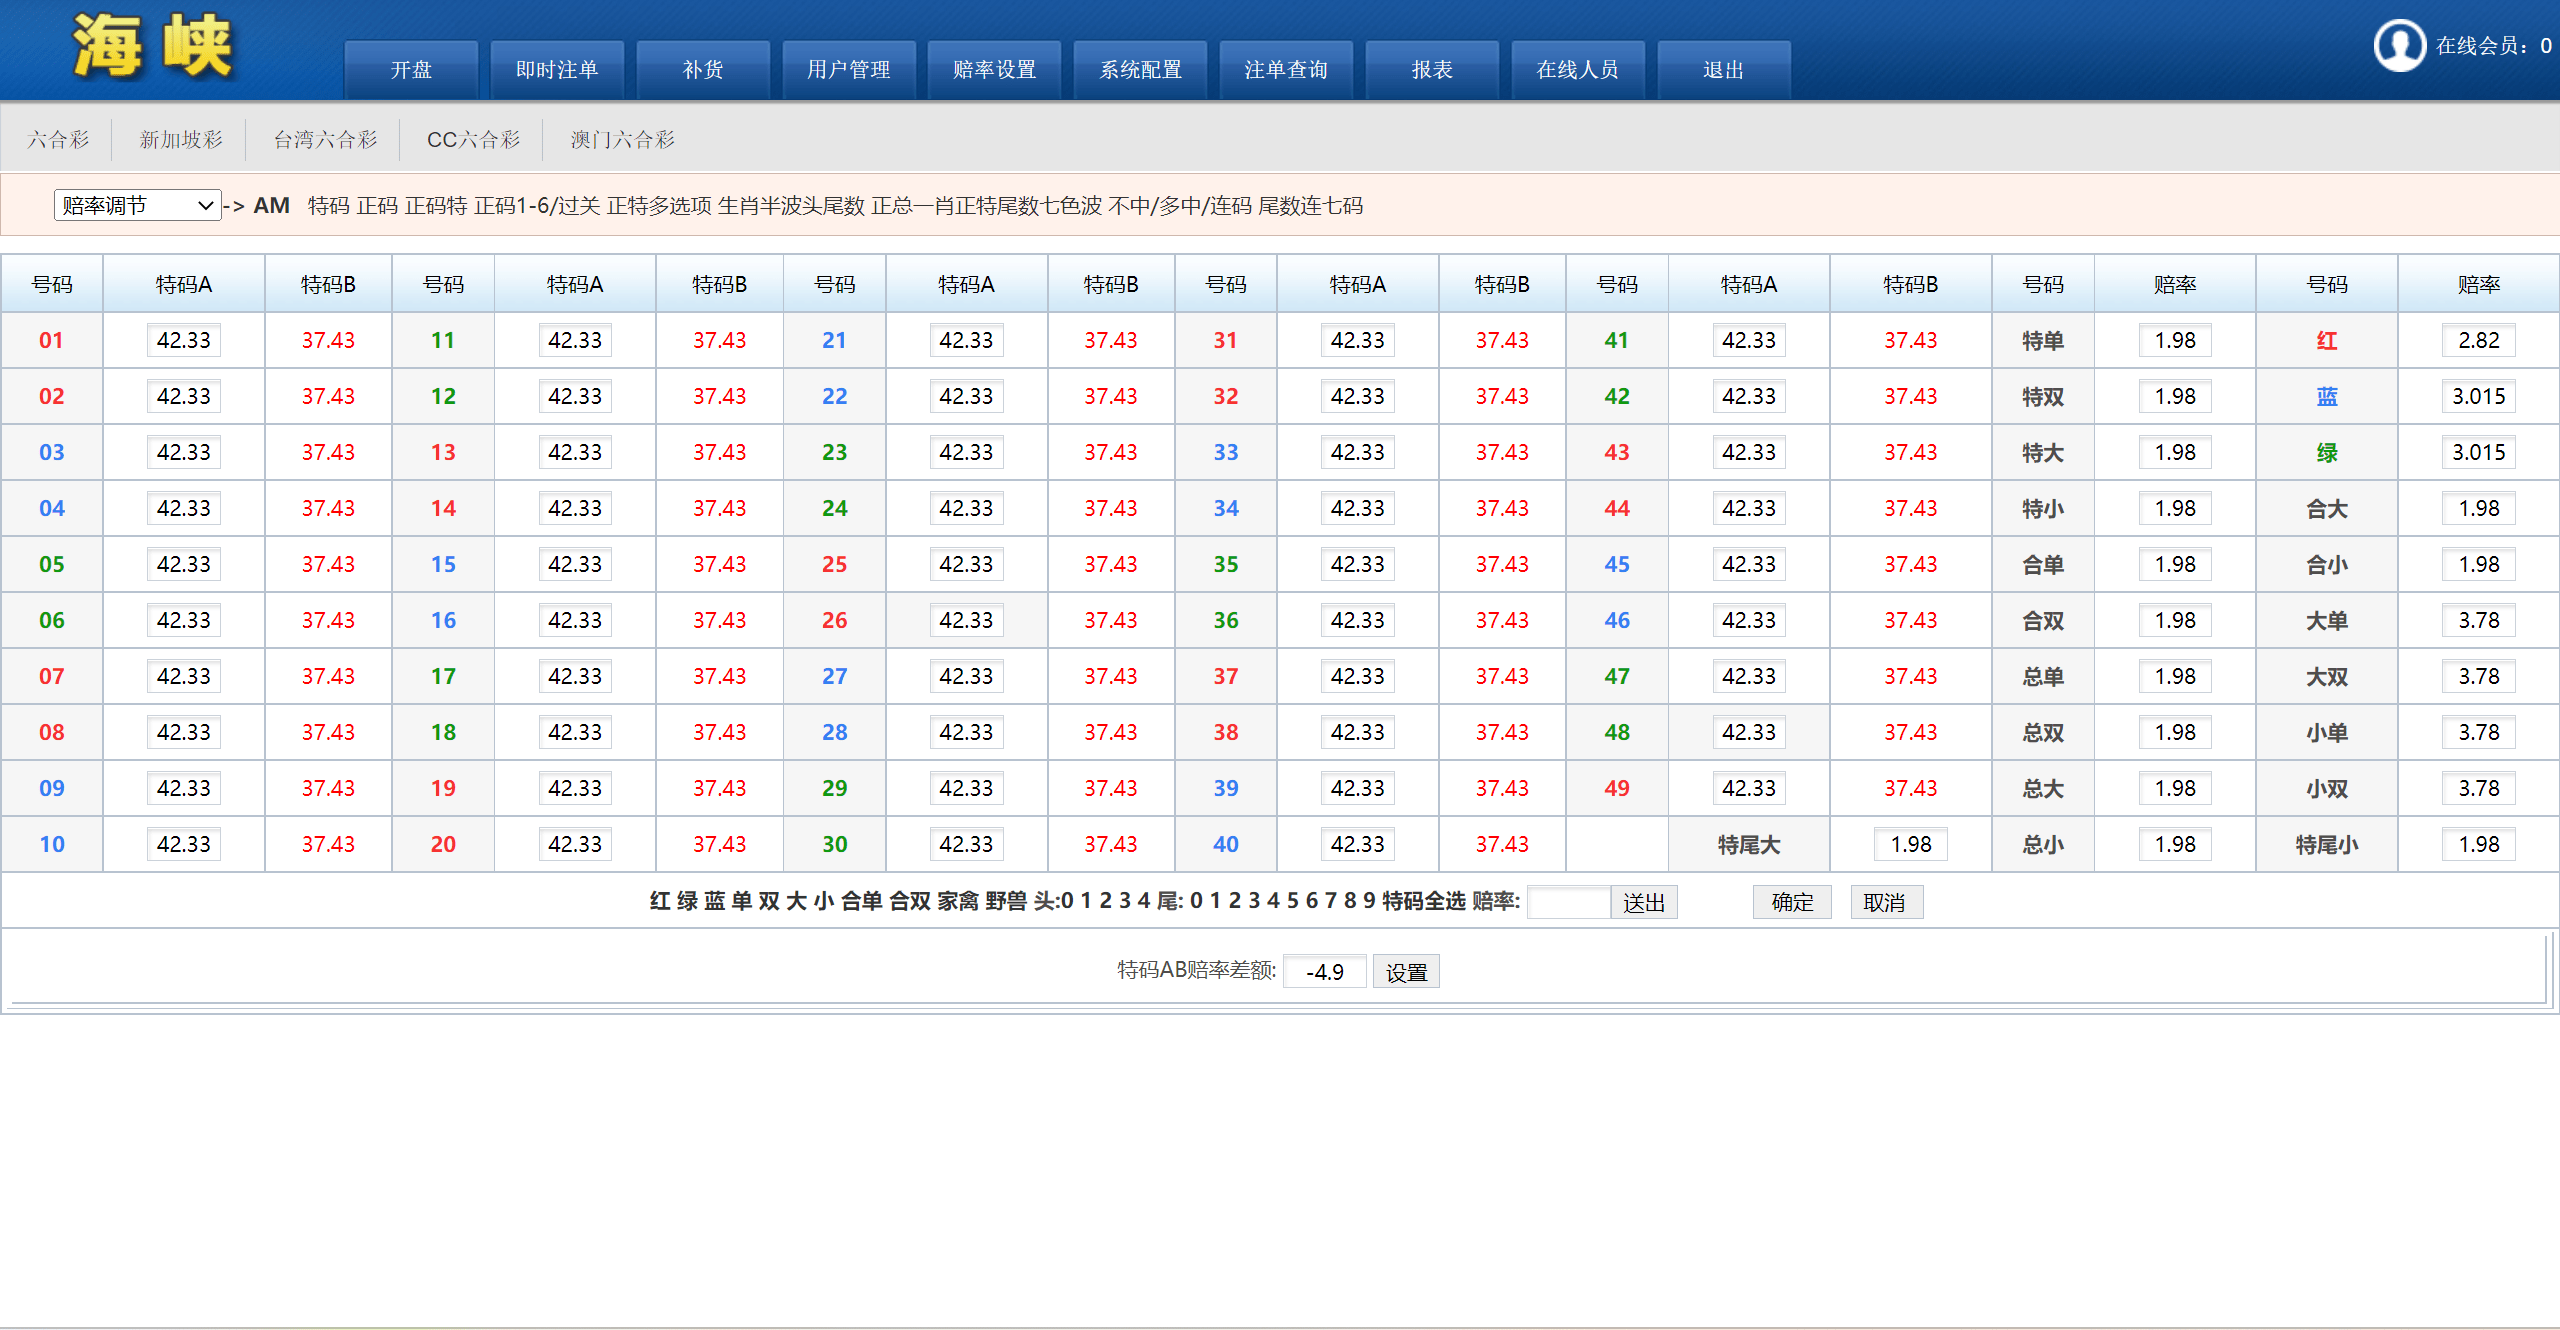The height and width of the screenshot is (1330, 2560).
Task: Click the 海峡 logo
Action: (x=152, y=46)
